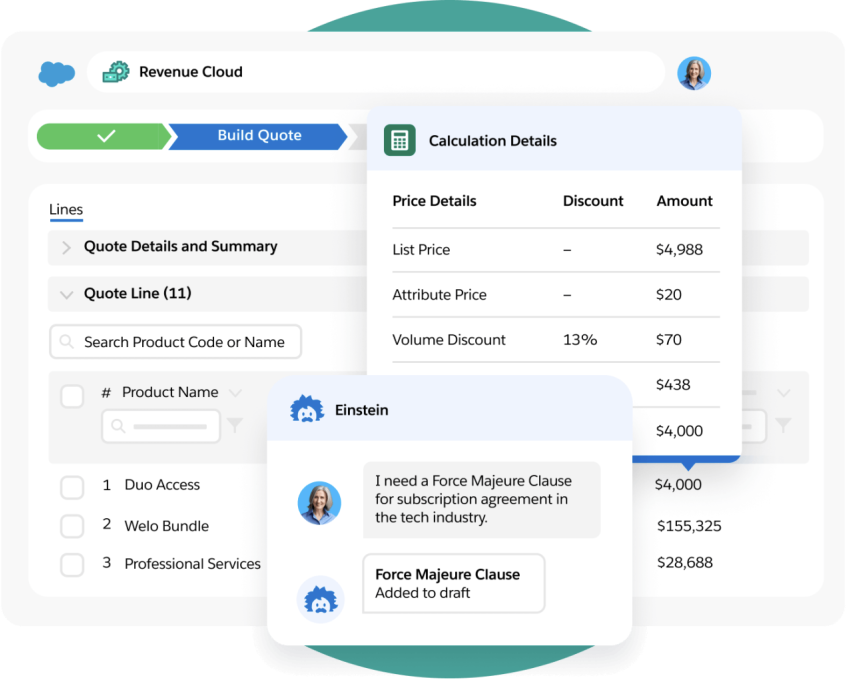This screenshot has width=846, height=679.
Task: Click the Duo Access product name
Action: click(x=162, y=485)
